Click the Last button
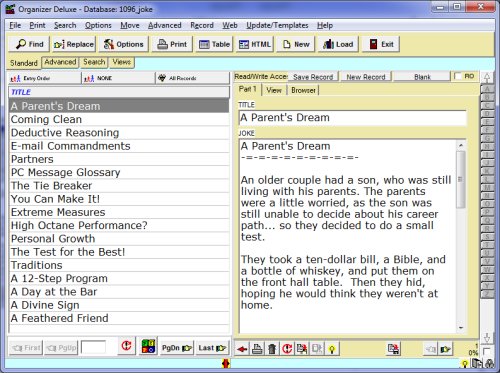The width and height of the screenshot is (500, 373). tap(212, 348)
